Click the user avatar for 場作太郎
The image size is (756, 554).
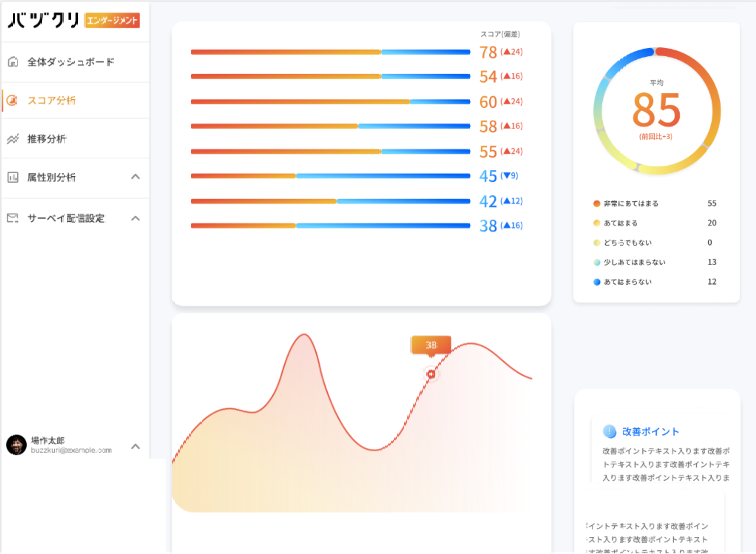pyautogui.click(x=16, y=445)
